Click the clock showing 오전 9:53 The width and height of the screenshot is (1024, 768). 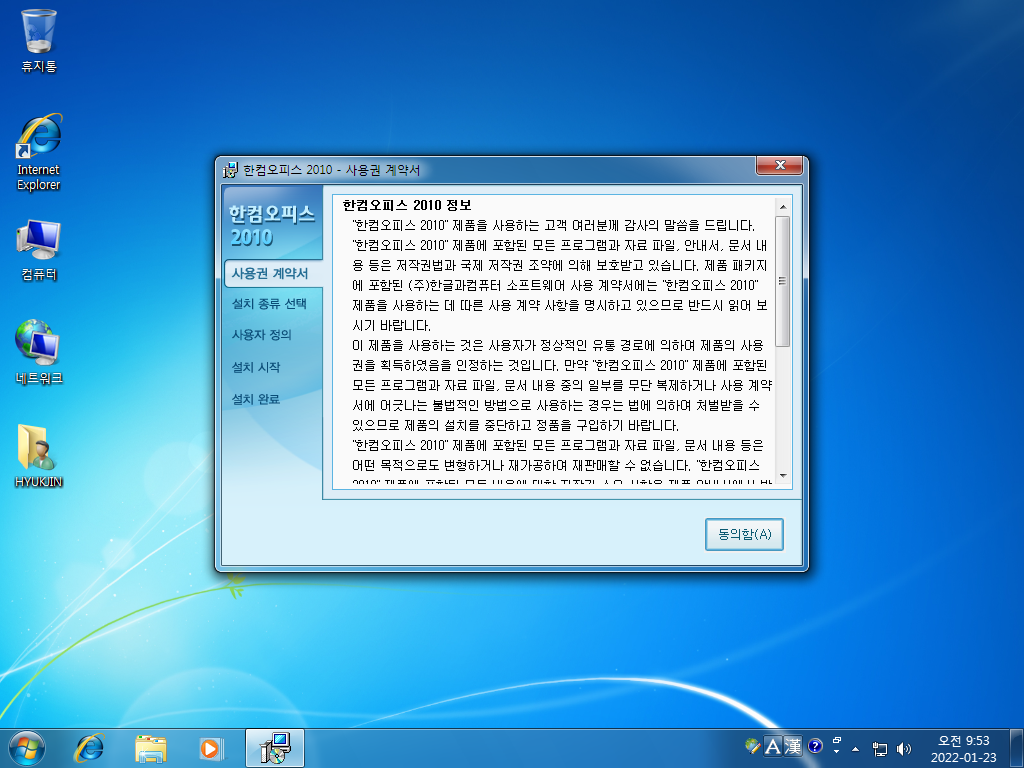(x=963, y=748)
